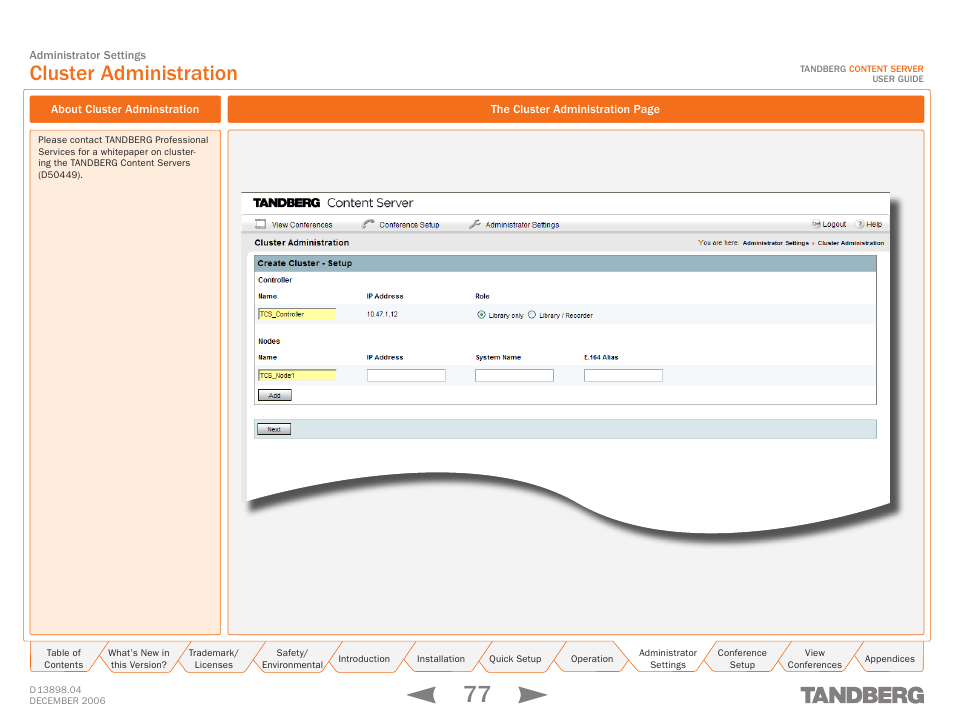Click the Next button
This screenshot has height=718, width=954.
coord(274,429)
